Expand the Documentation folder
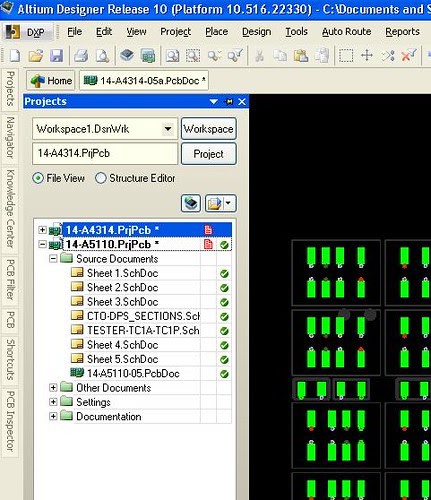Image resolution: width=431 pixels, height=500 pixels. point(53,416)
